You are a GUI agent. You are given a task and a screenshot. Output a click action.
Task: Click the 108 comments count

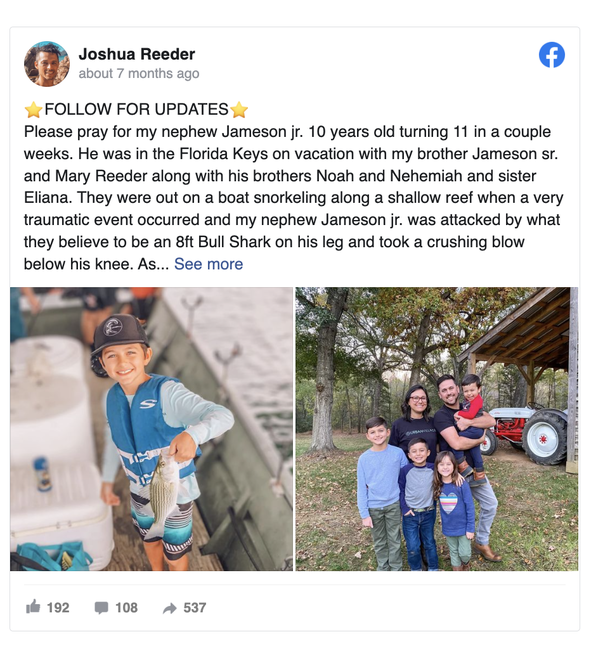tap(126, 608)
